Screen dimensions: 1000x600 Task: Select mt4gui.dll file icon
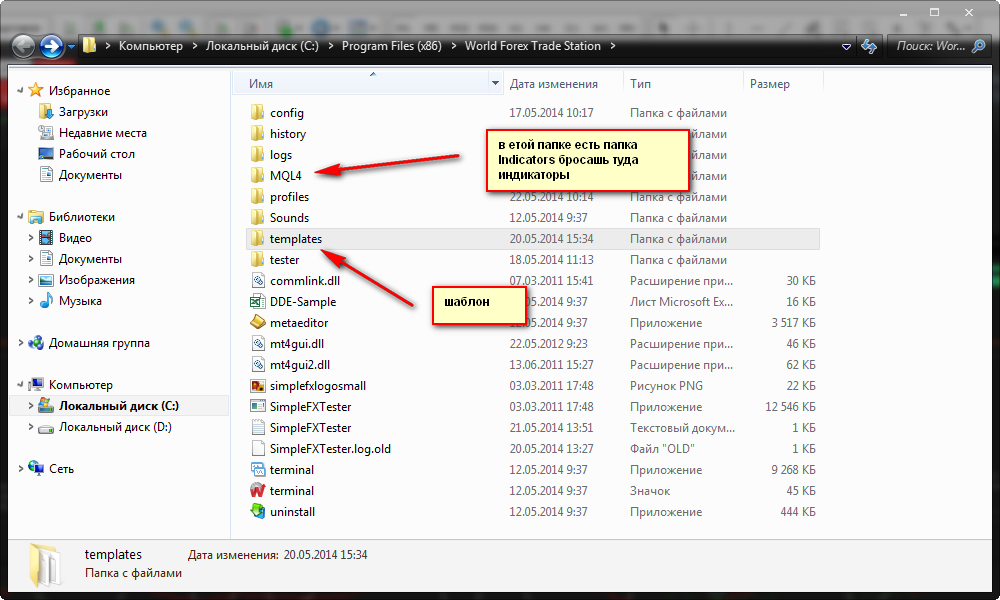coord(258,344)
